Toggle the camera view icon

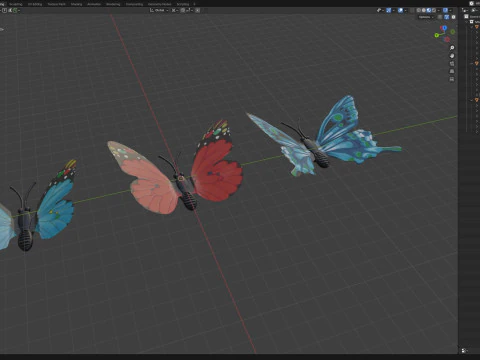(452, 63)
